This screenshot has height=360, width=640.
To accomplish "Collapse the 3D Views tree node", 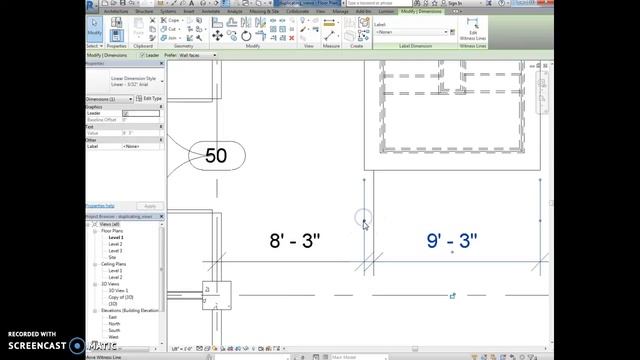I will (x=95, y=284).
